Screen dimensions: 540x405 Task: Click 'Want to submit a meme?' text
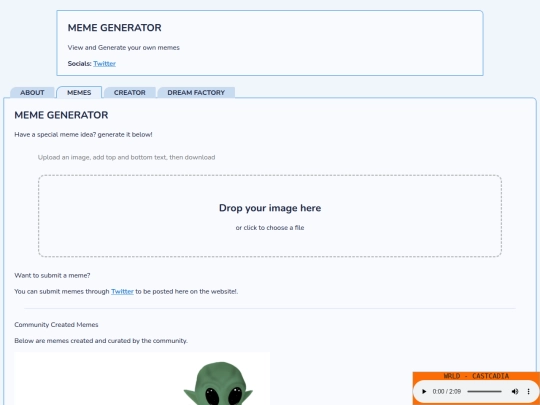(52, 276)
